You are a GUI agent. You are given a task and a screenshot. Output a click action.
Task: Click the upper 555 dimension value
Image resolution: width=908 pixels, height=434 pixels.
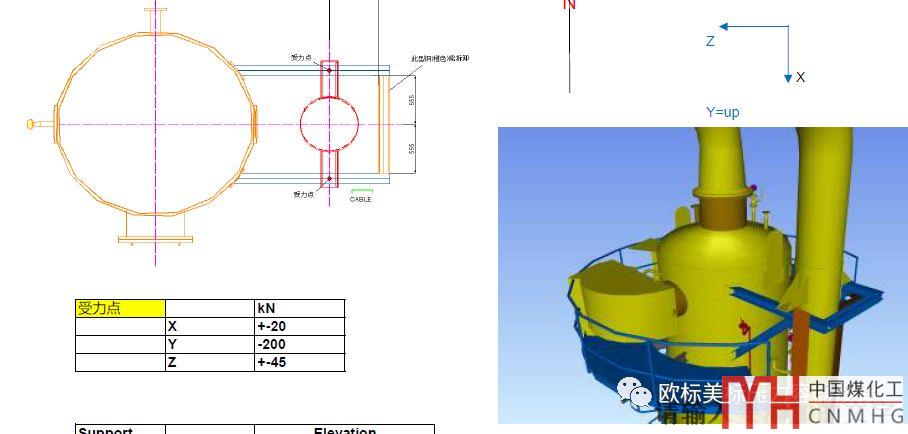(412, 100)
